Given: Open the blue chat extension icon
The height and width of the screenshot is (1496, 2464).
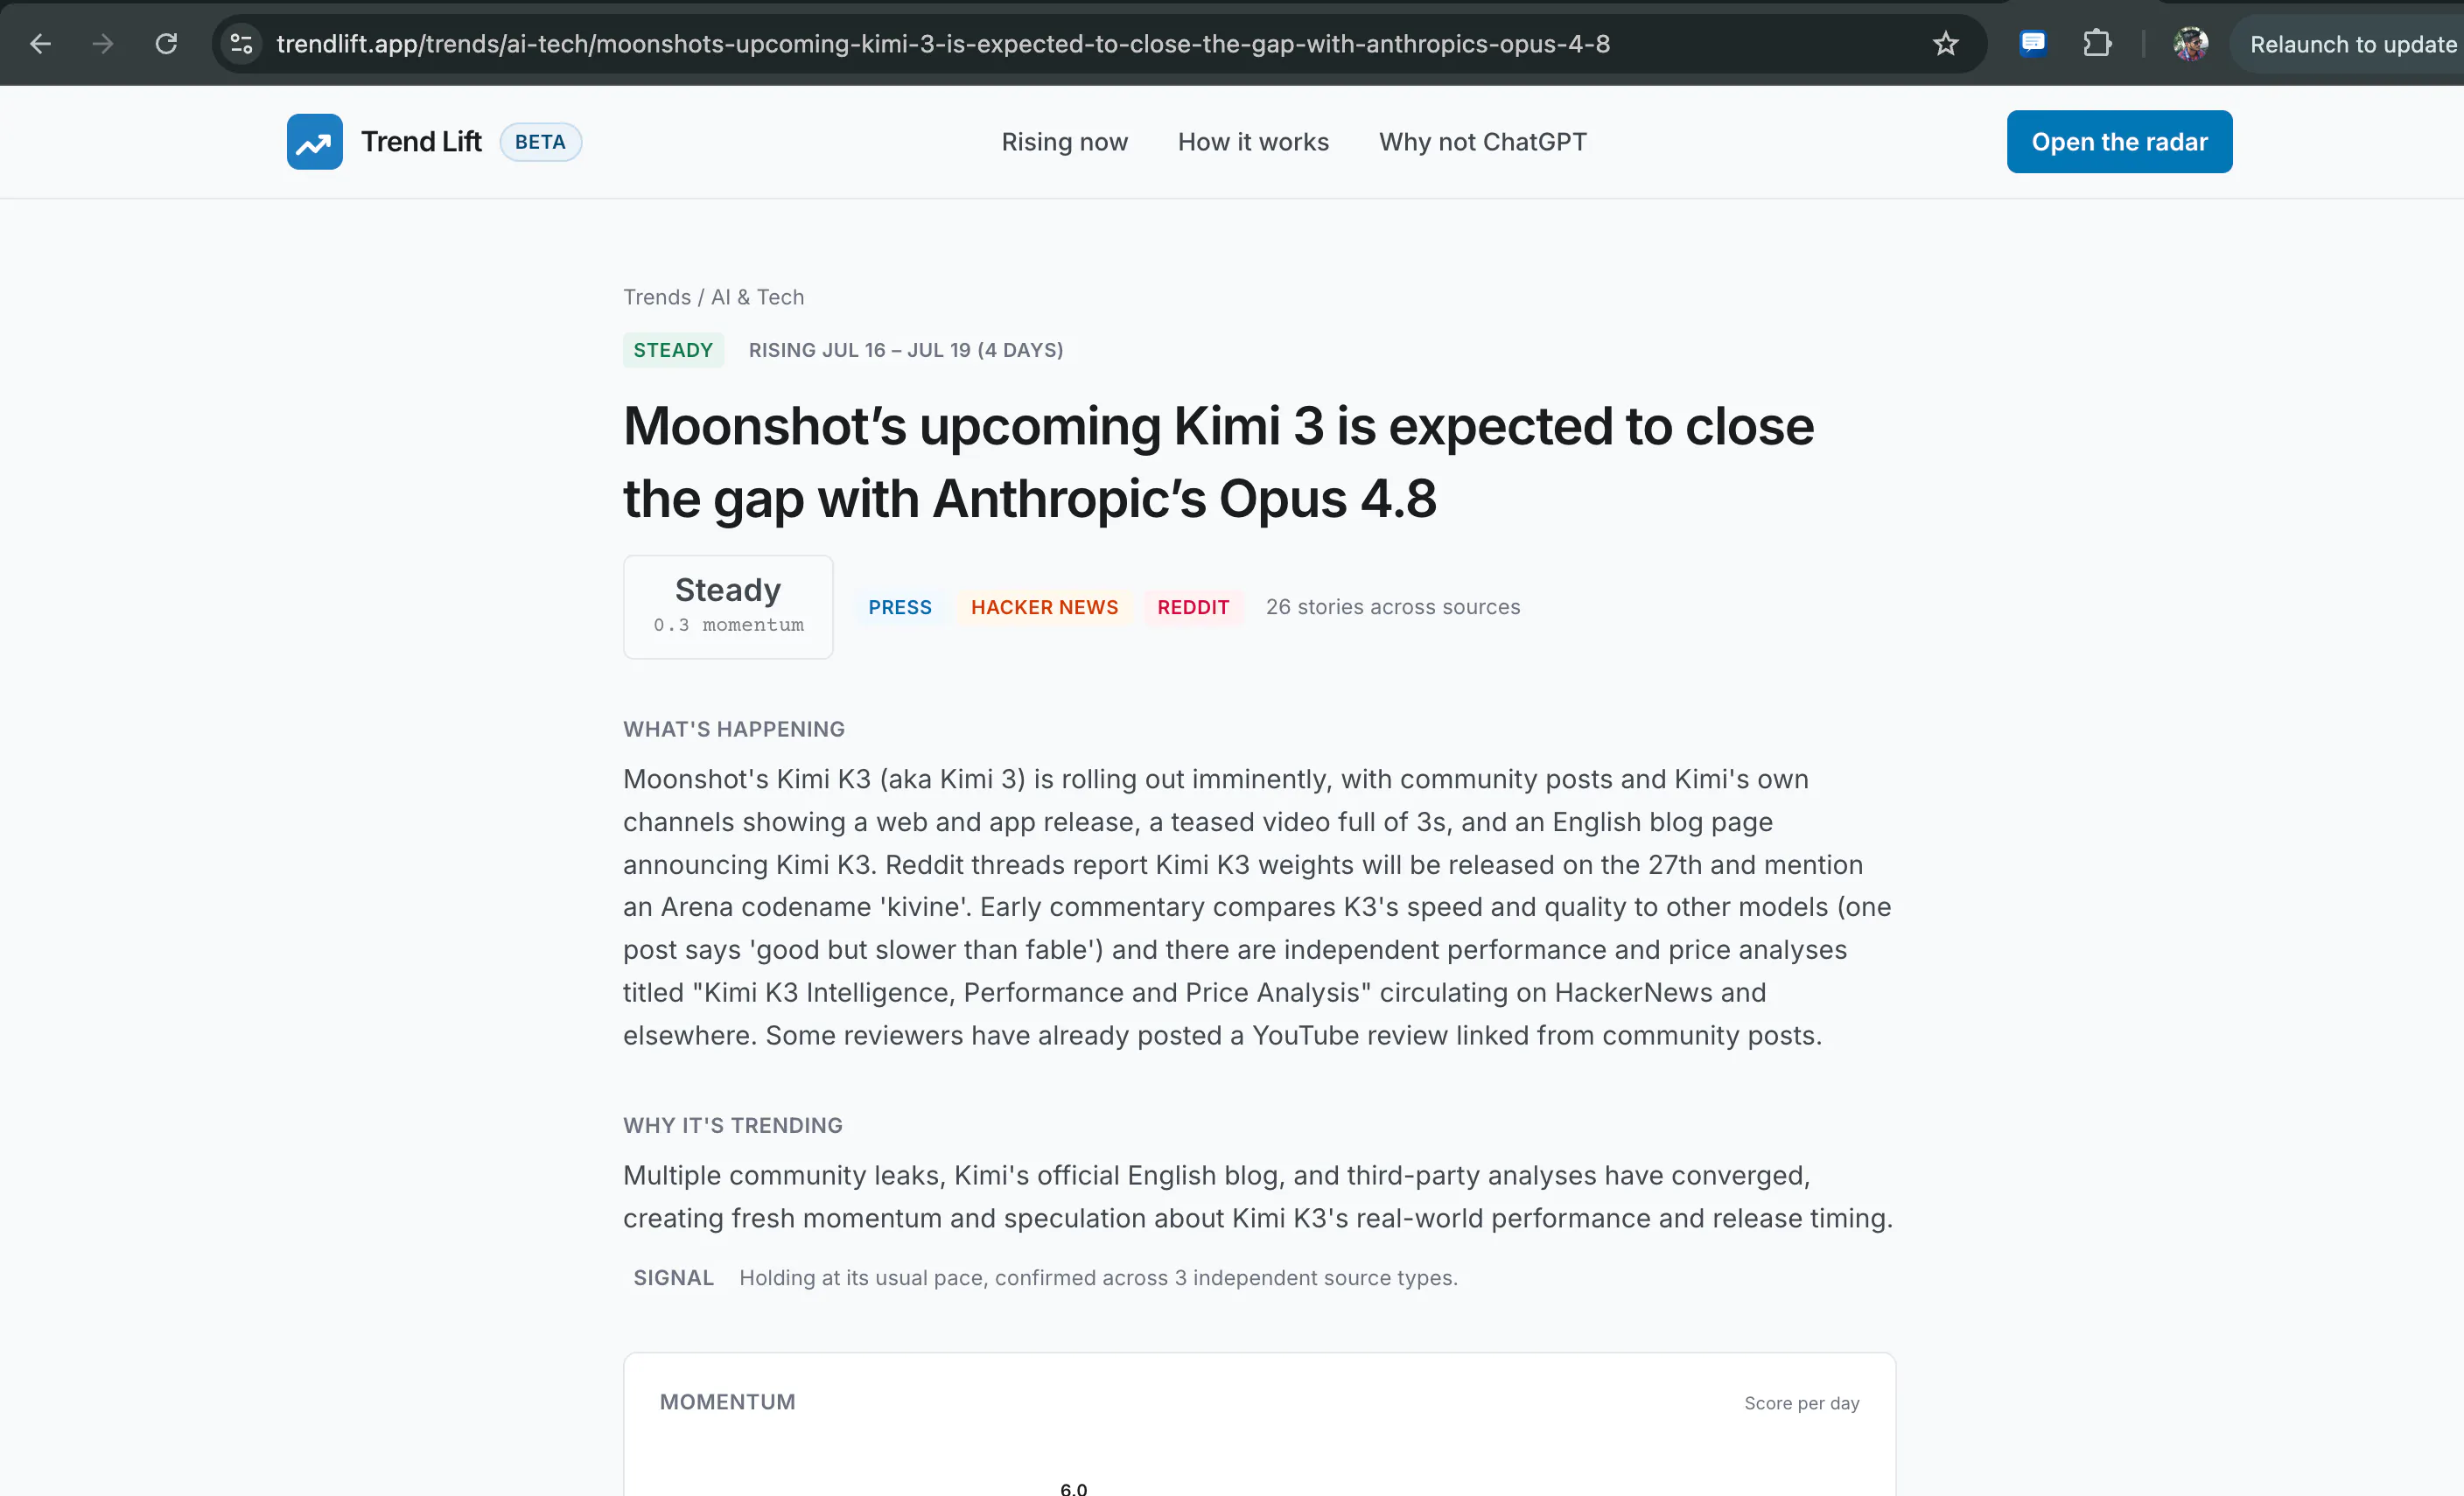Looking at the screenshot, I should click(x=2032, y=44).
